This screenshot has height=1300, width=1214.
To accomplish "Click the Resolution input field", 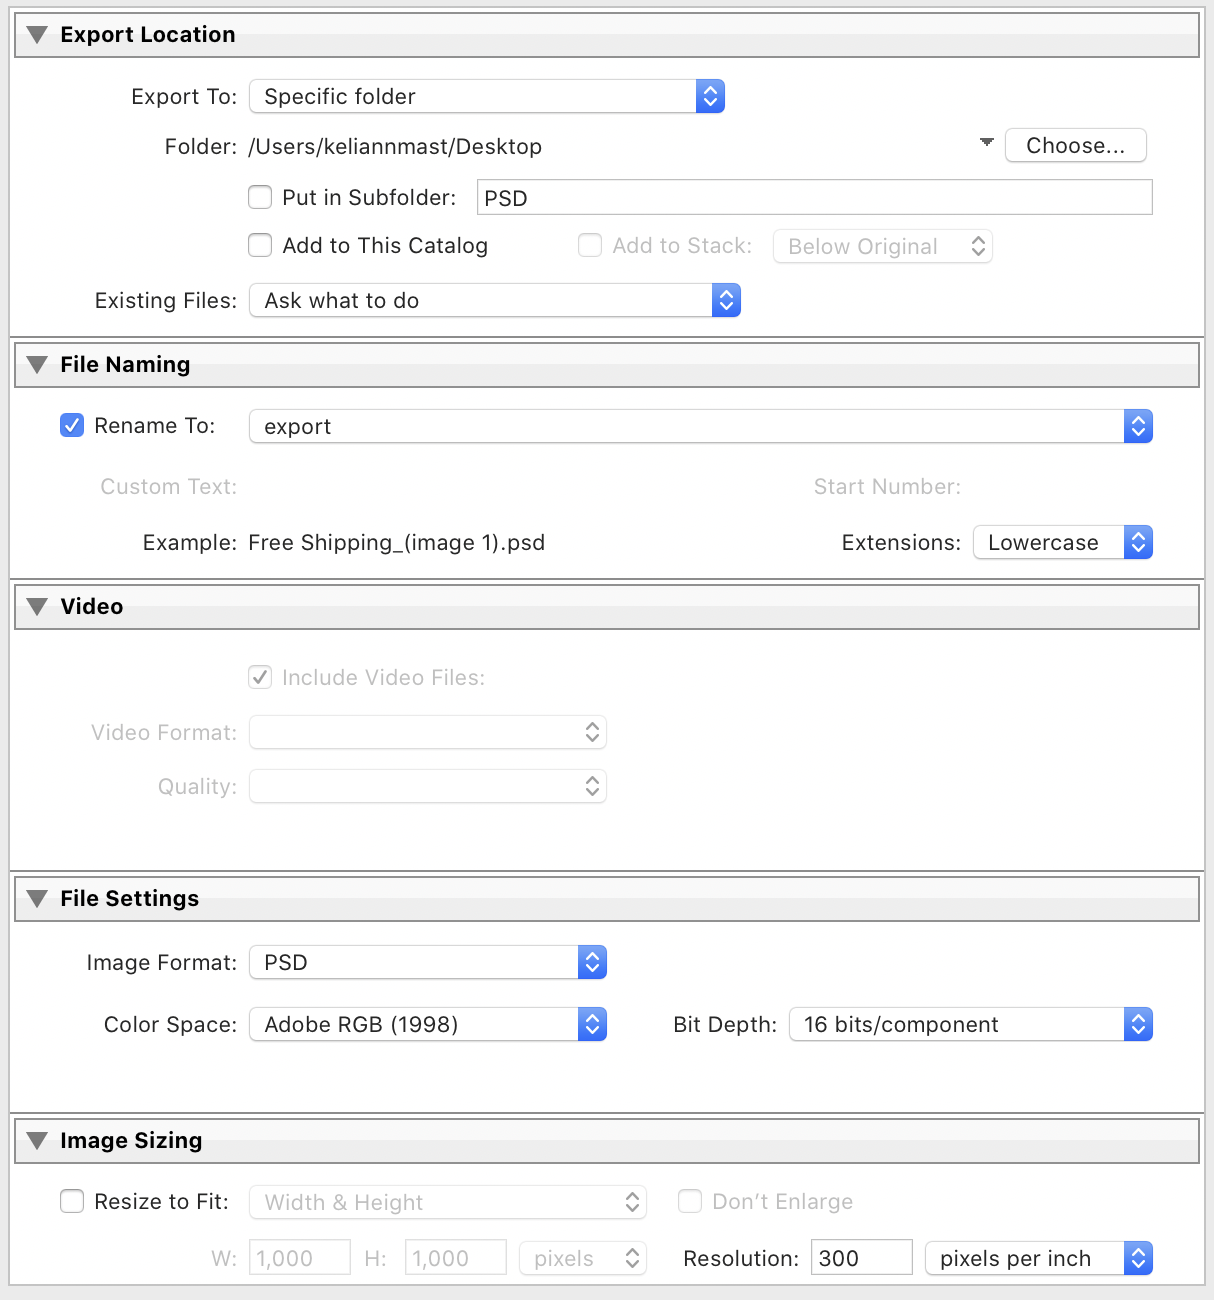I will pos(861,1258).
